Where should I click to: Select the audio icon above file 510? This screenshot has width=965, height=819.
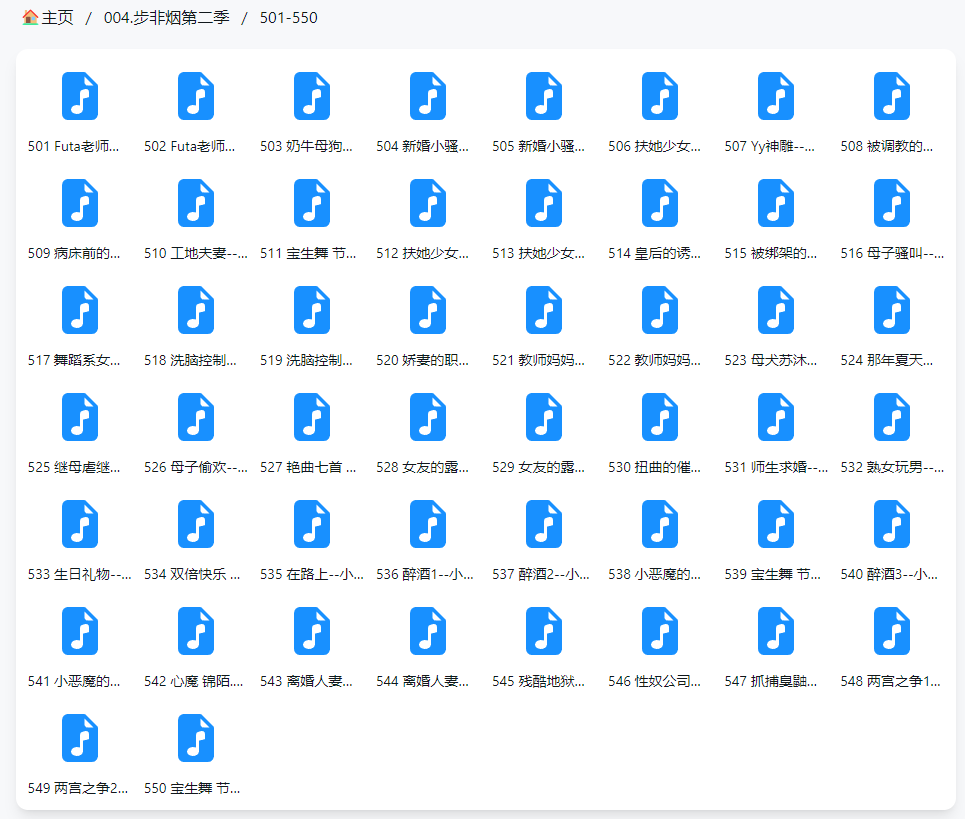(196, 204)
